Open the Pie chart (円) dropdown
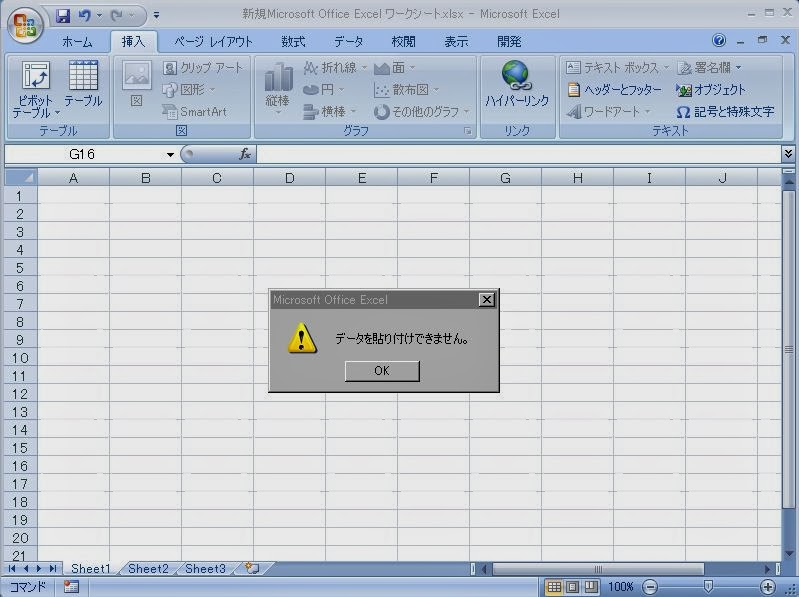This screenshot has width=799, height=597. tap(323, 90)
